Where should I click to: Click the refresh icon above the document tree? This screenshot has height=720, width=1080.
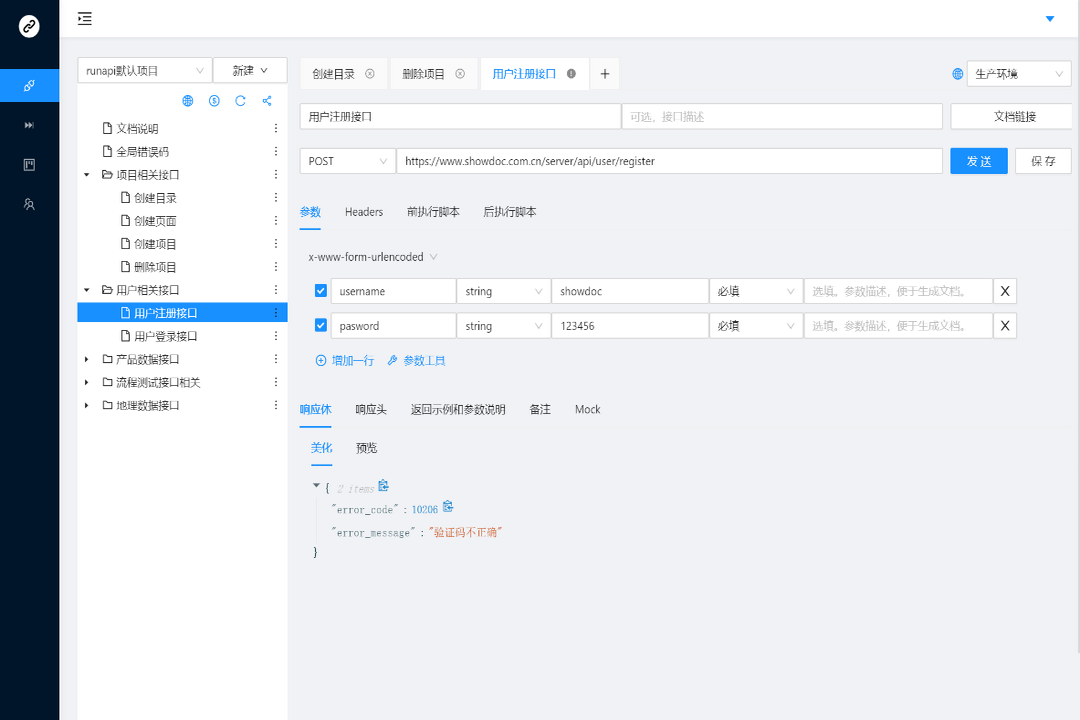tap(240, 101)
